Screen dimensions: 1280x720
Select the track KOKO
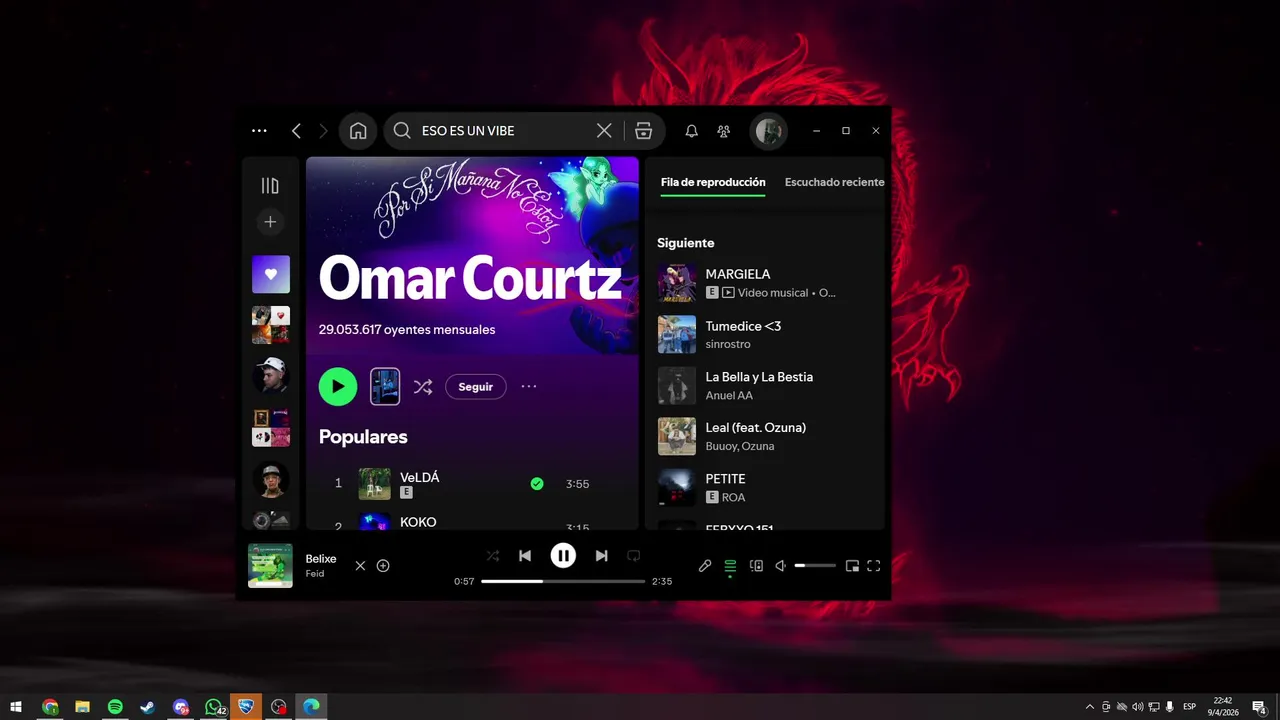tap(418, 522)
